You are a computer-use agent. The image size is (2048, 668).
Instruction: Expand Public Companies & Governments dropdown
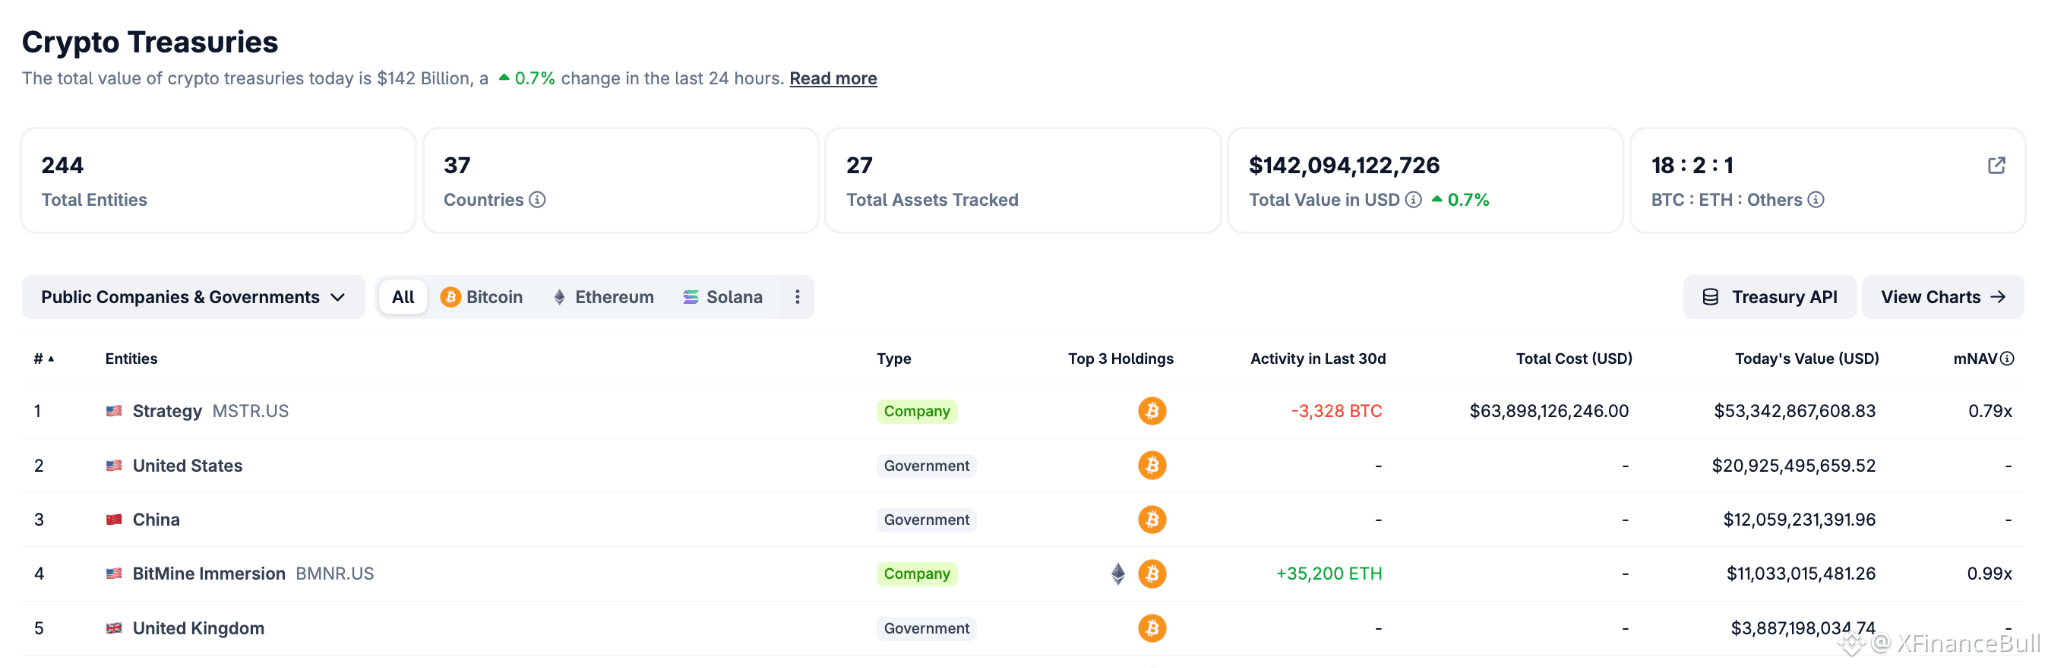point(193,297)
